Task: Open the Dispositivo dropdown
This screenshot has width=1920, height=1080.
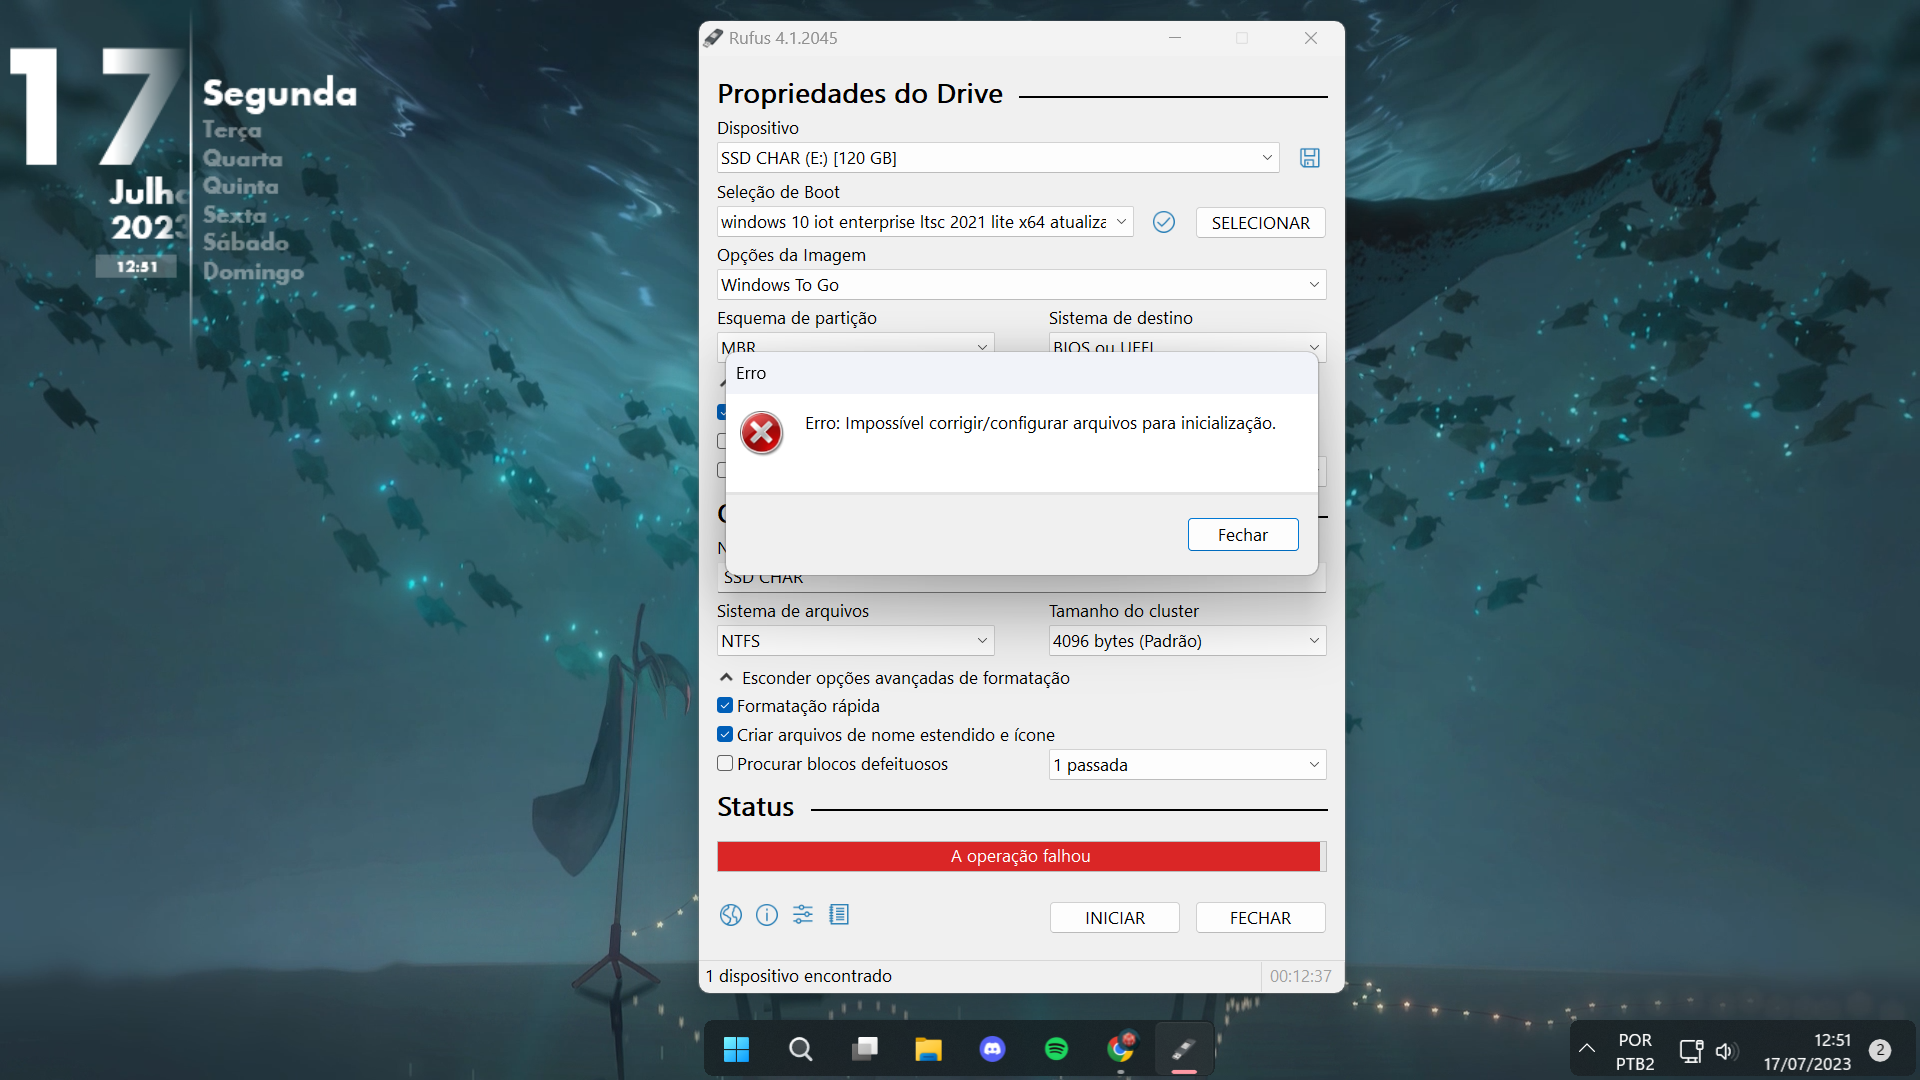Action: pyautogui.click(x=998, y=158)
